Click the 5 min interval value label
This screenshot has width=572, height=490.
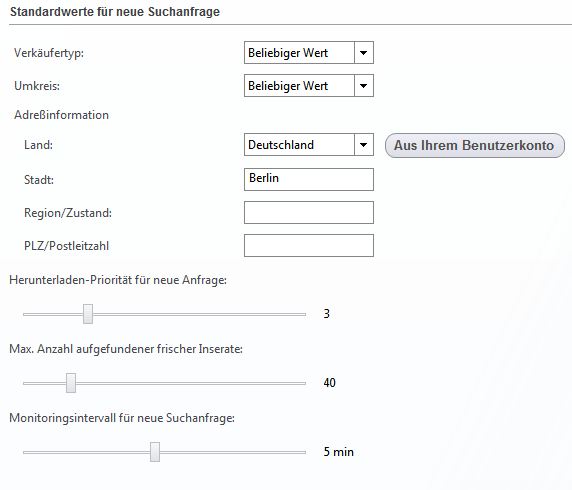click(339, 452)
